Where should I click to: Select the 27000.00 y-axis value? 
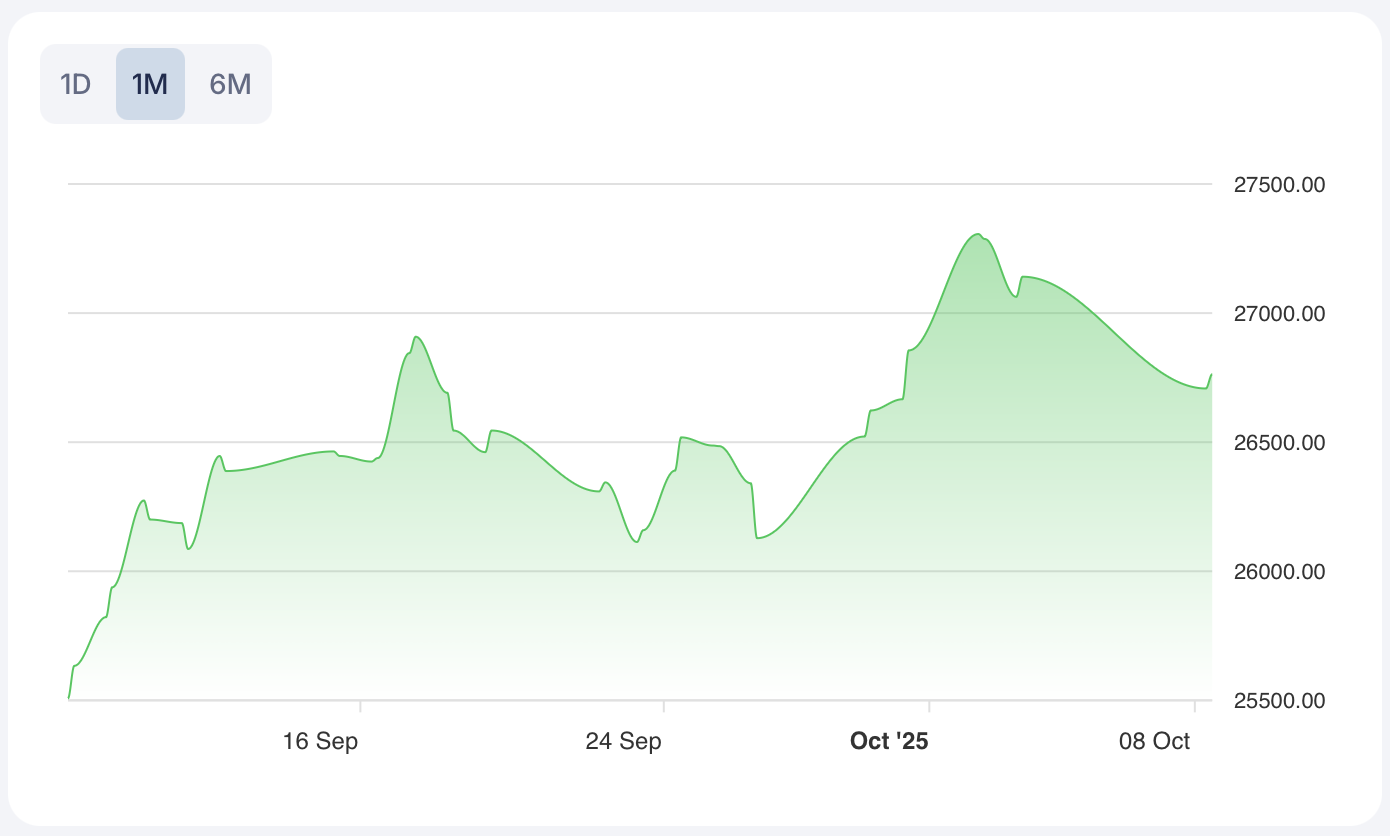[1279, 314]
